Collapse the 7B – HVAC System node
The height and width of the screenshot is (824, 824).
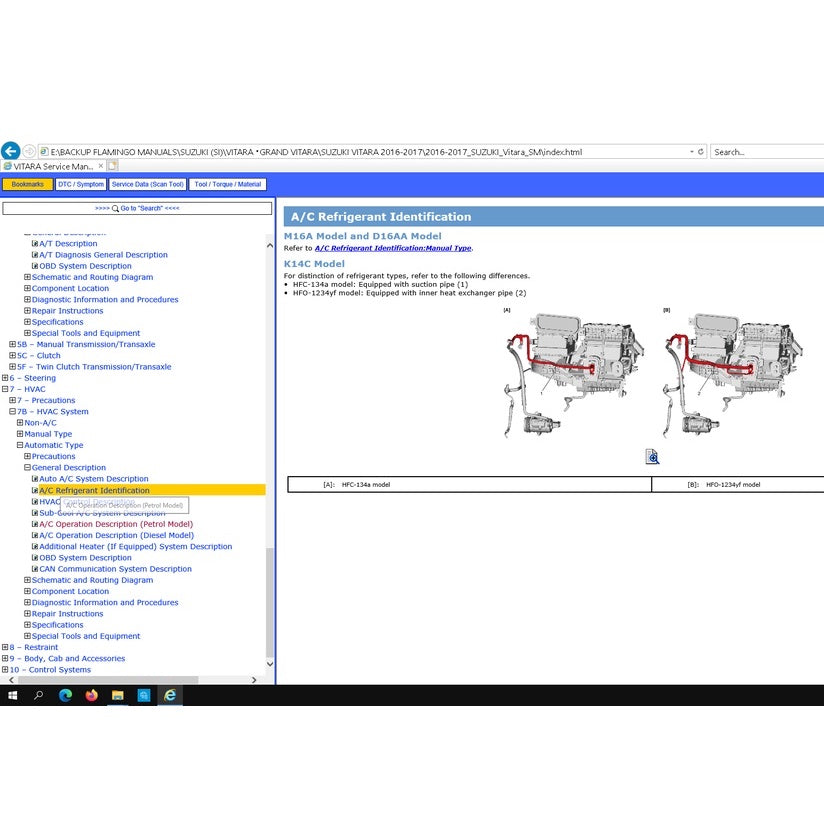pos(12,412)
